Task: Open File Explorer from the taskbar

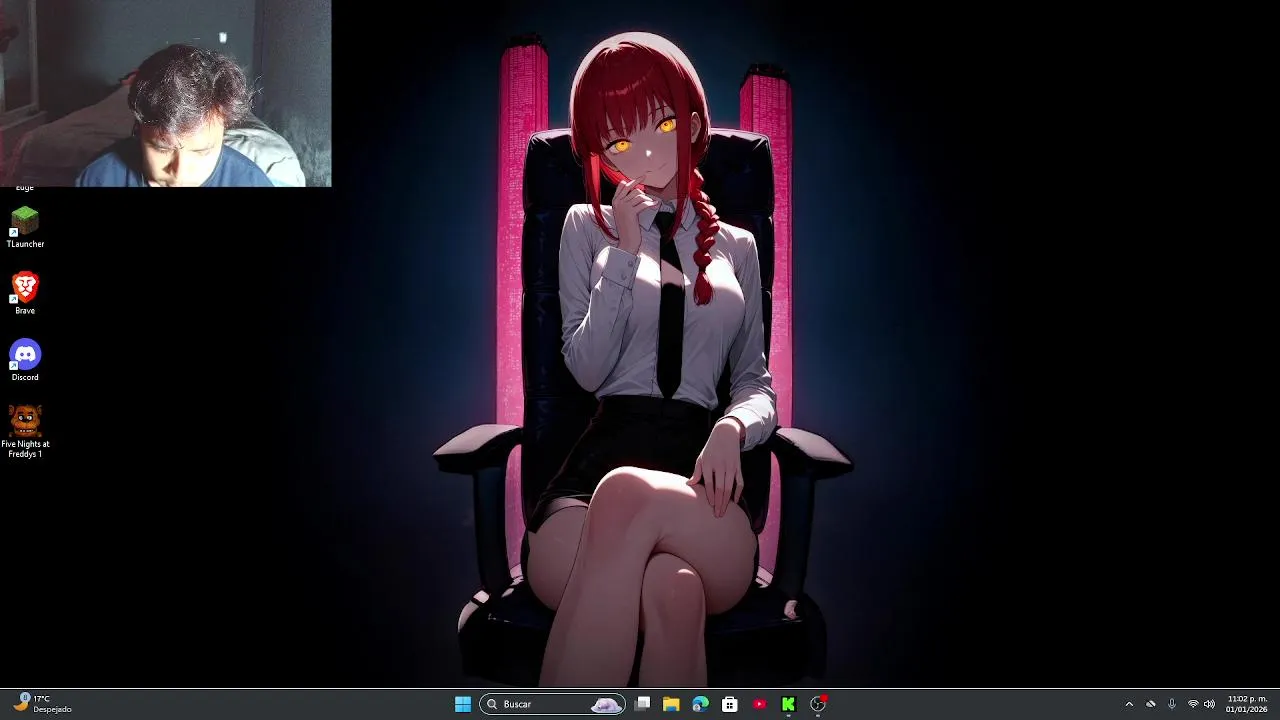Action: tap(671, 704)
